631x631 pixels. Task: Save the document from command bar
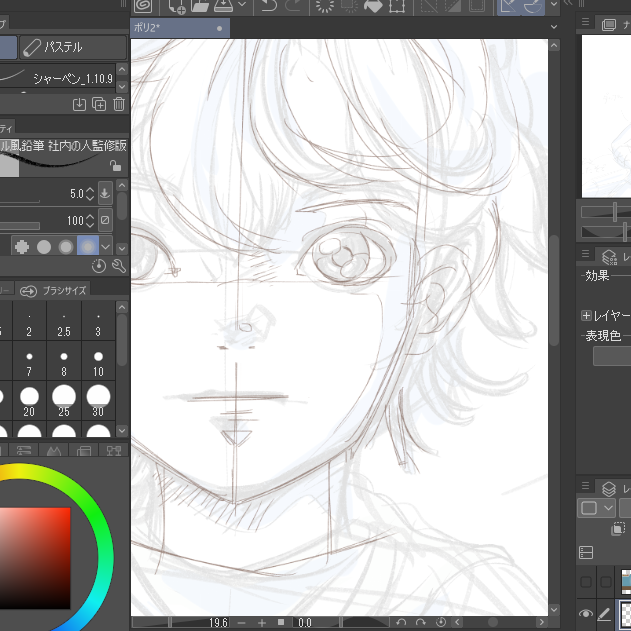pyautogui.click(x=223, y=6)
